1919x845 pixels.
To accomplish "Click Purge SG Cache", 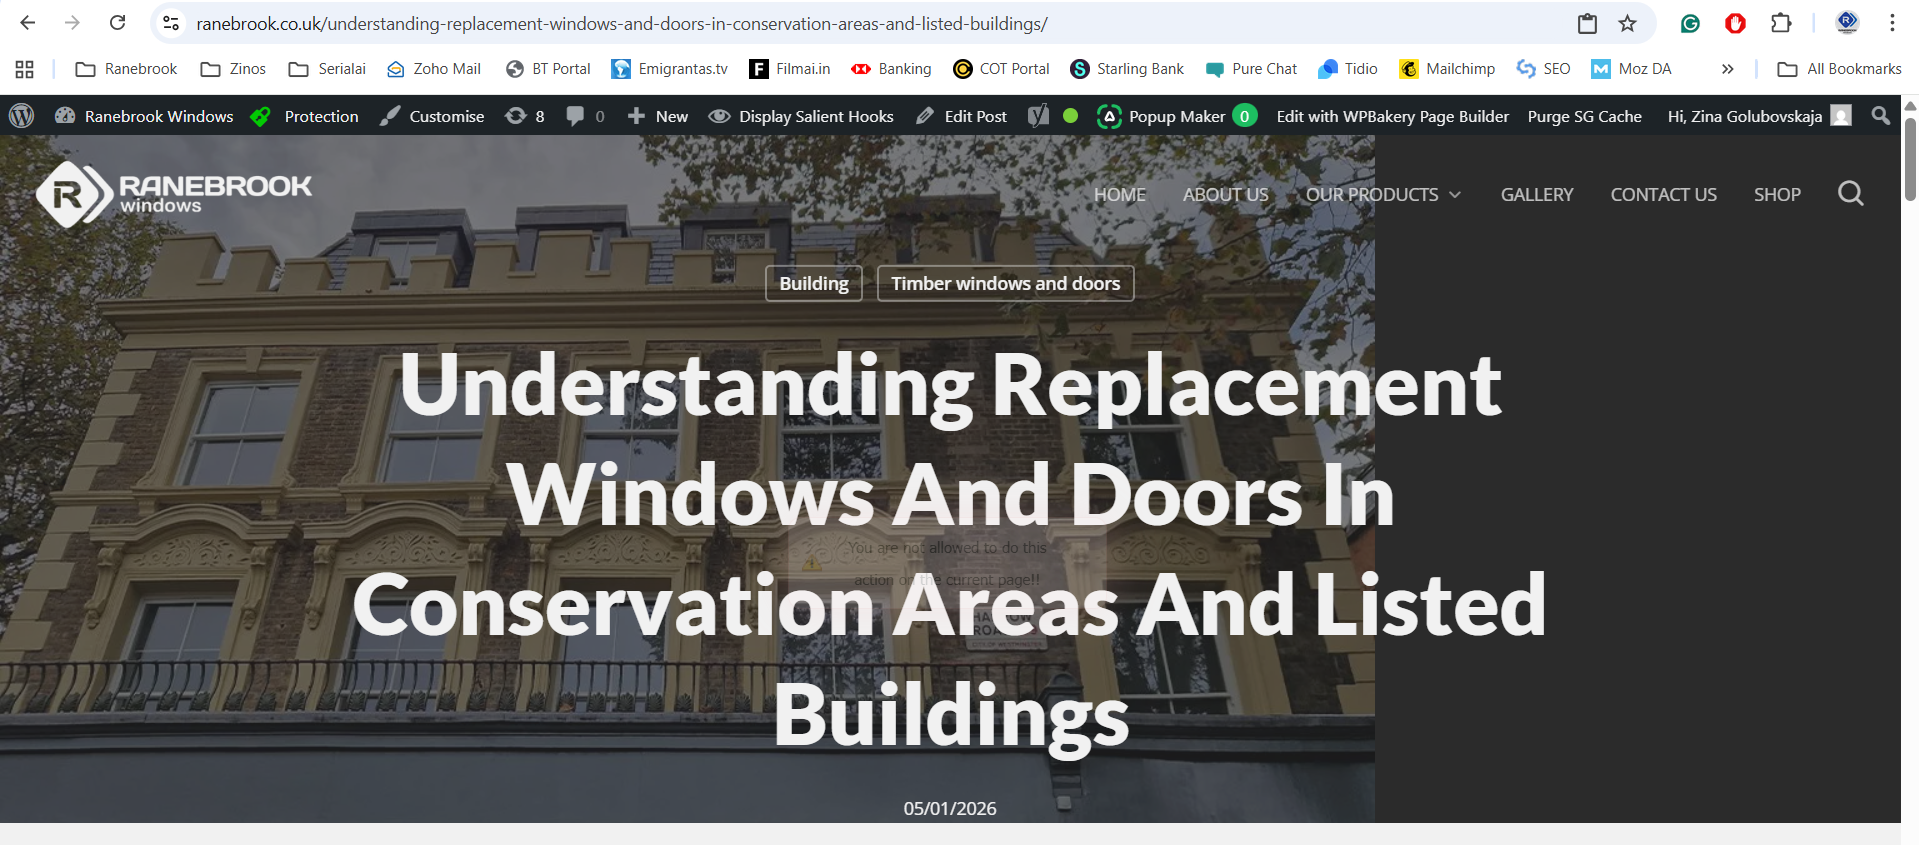I will (1584, 116).
